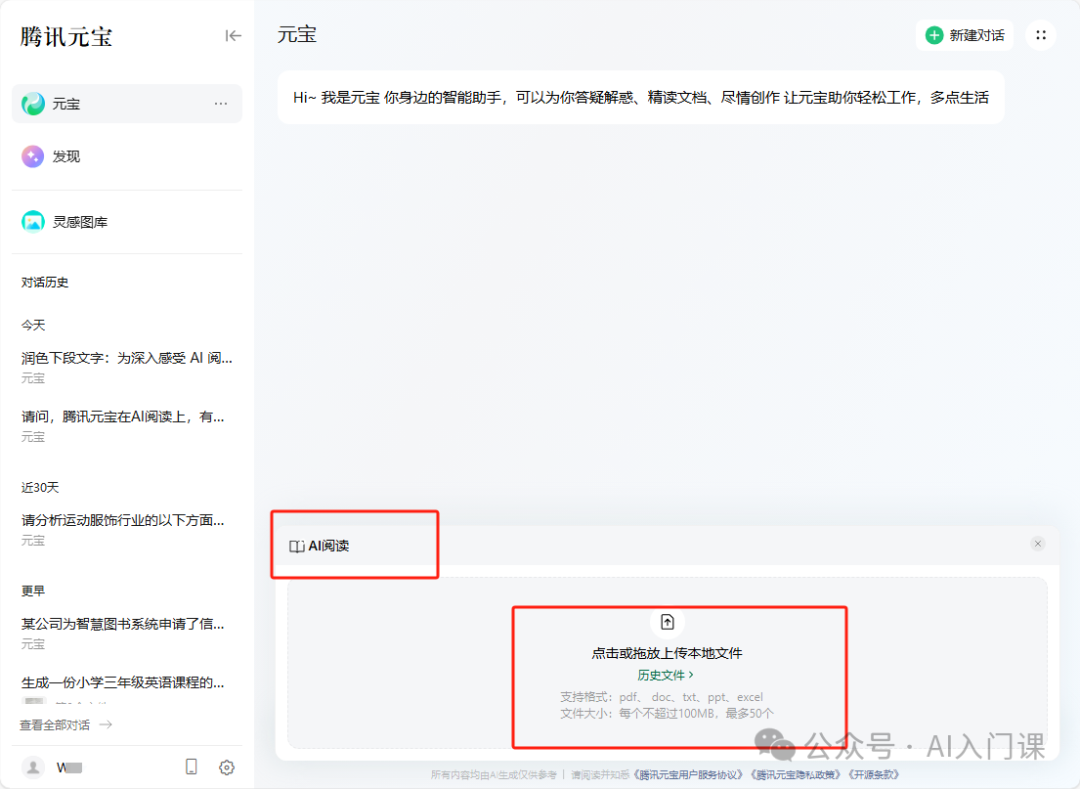The height and width of the screenshot is (789, 1080).
Task: Collapse the sidebar with the arrow icon
Action: point(233,36)
